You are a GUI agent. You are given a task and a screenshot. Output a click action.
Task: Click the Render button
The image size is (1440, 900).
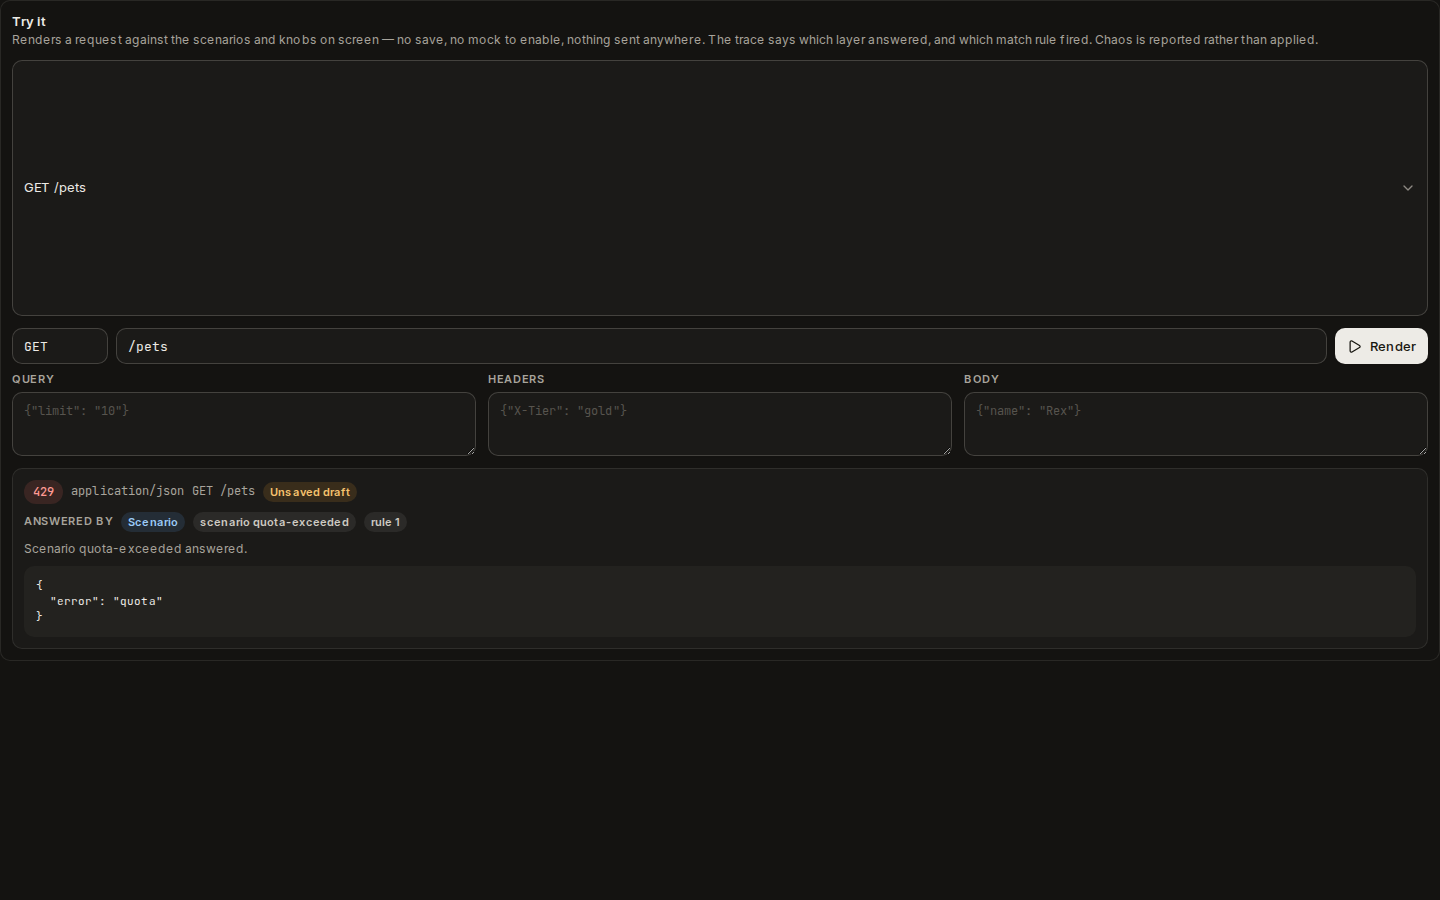[x=1381, y=346]
